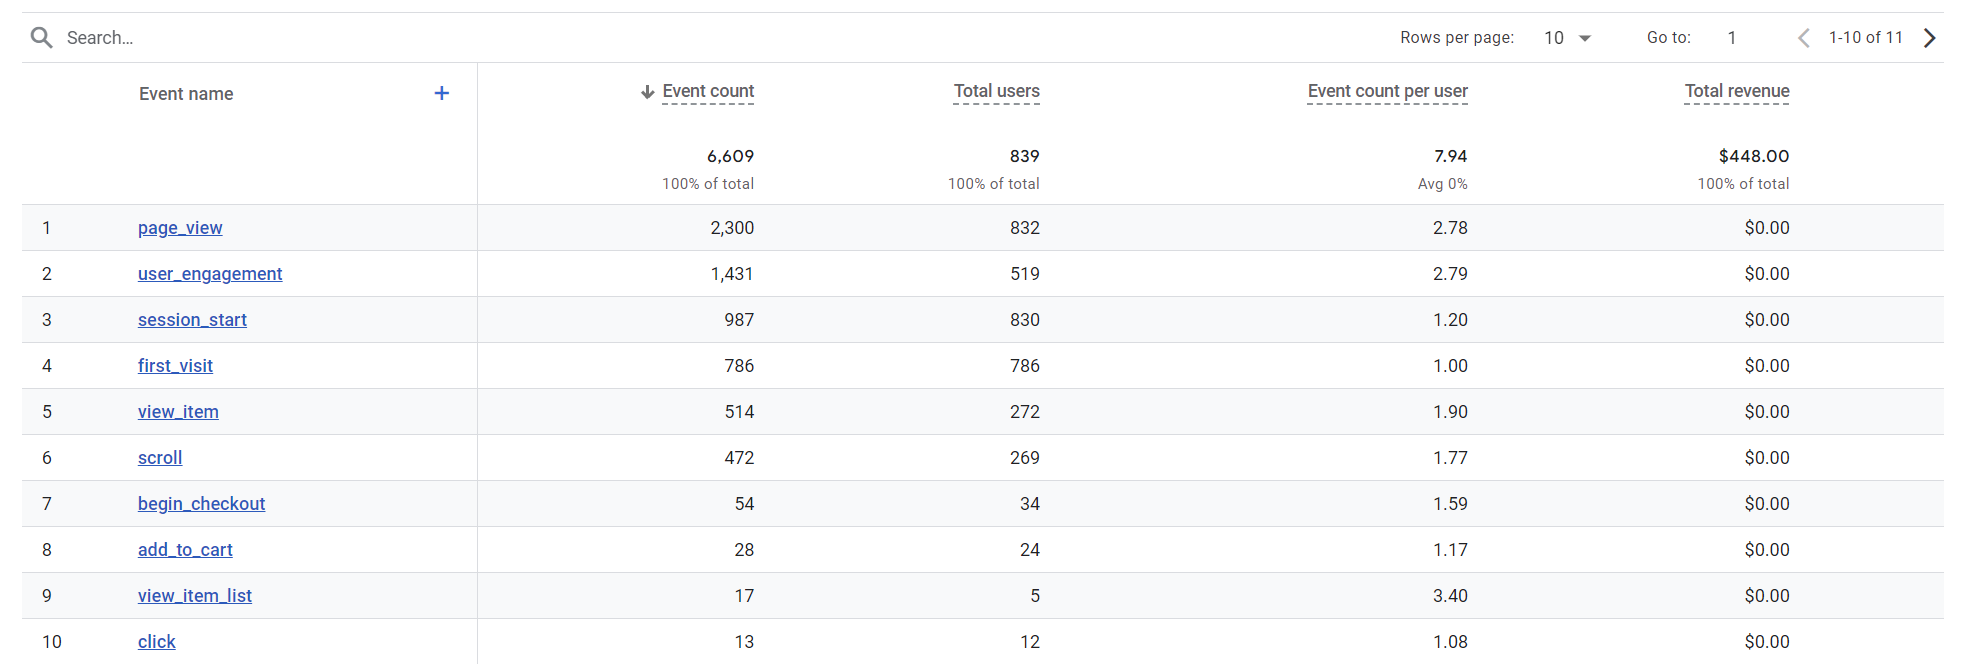
Task: Click the search magnifier icon
Action: pos(41,38)
